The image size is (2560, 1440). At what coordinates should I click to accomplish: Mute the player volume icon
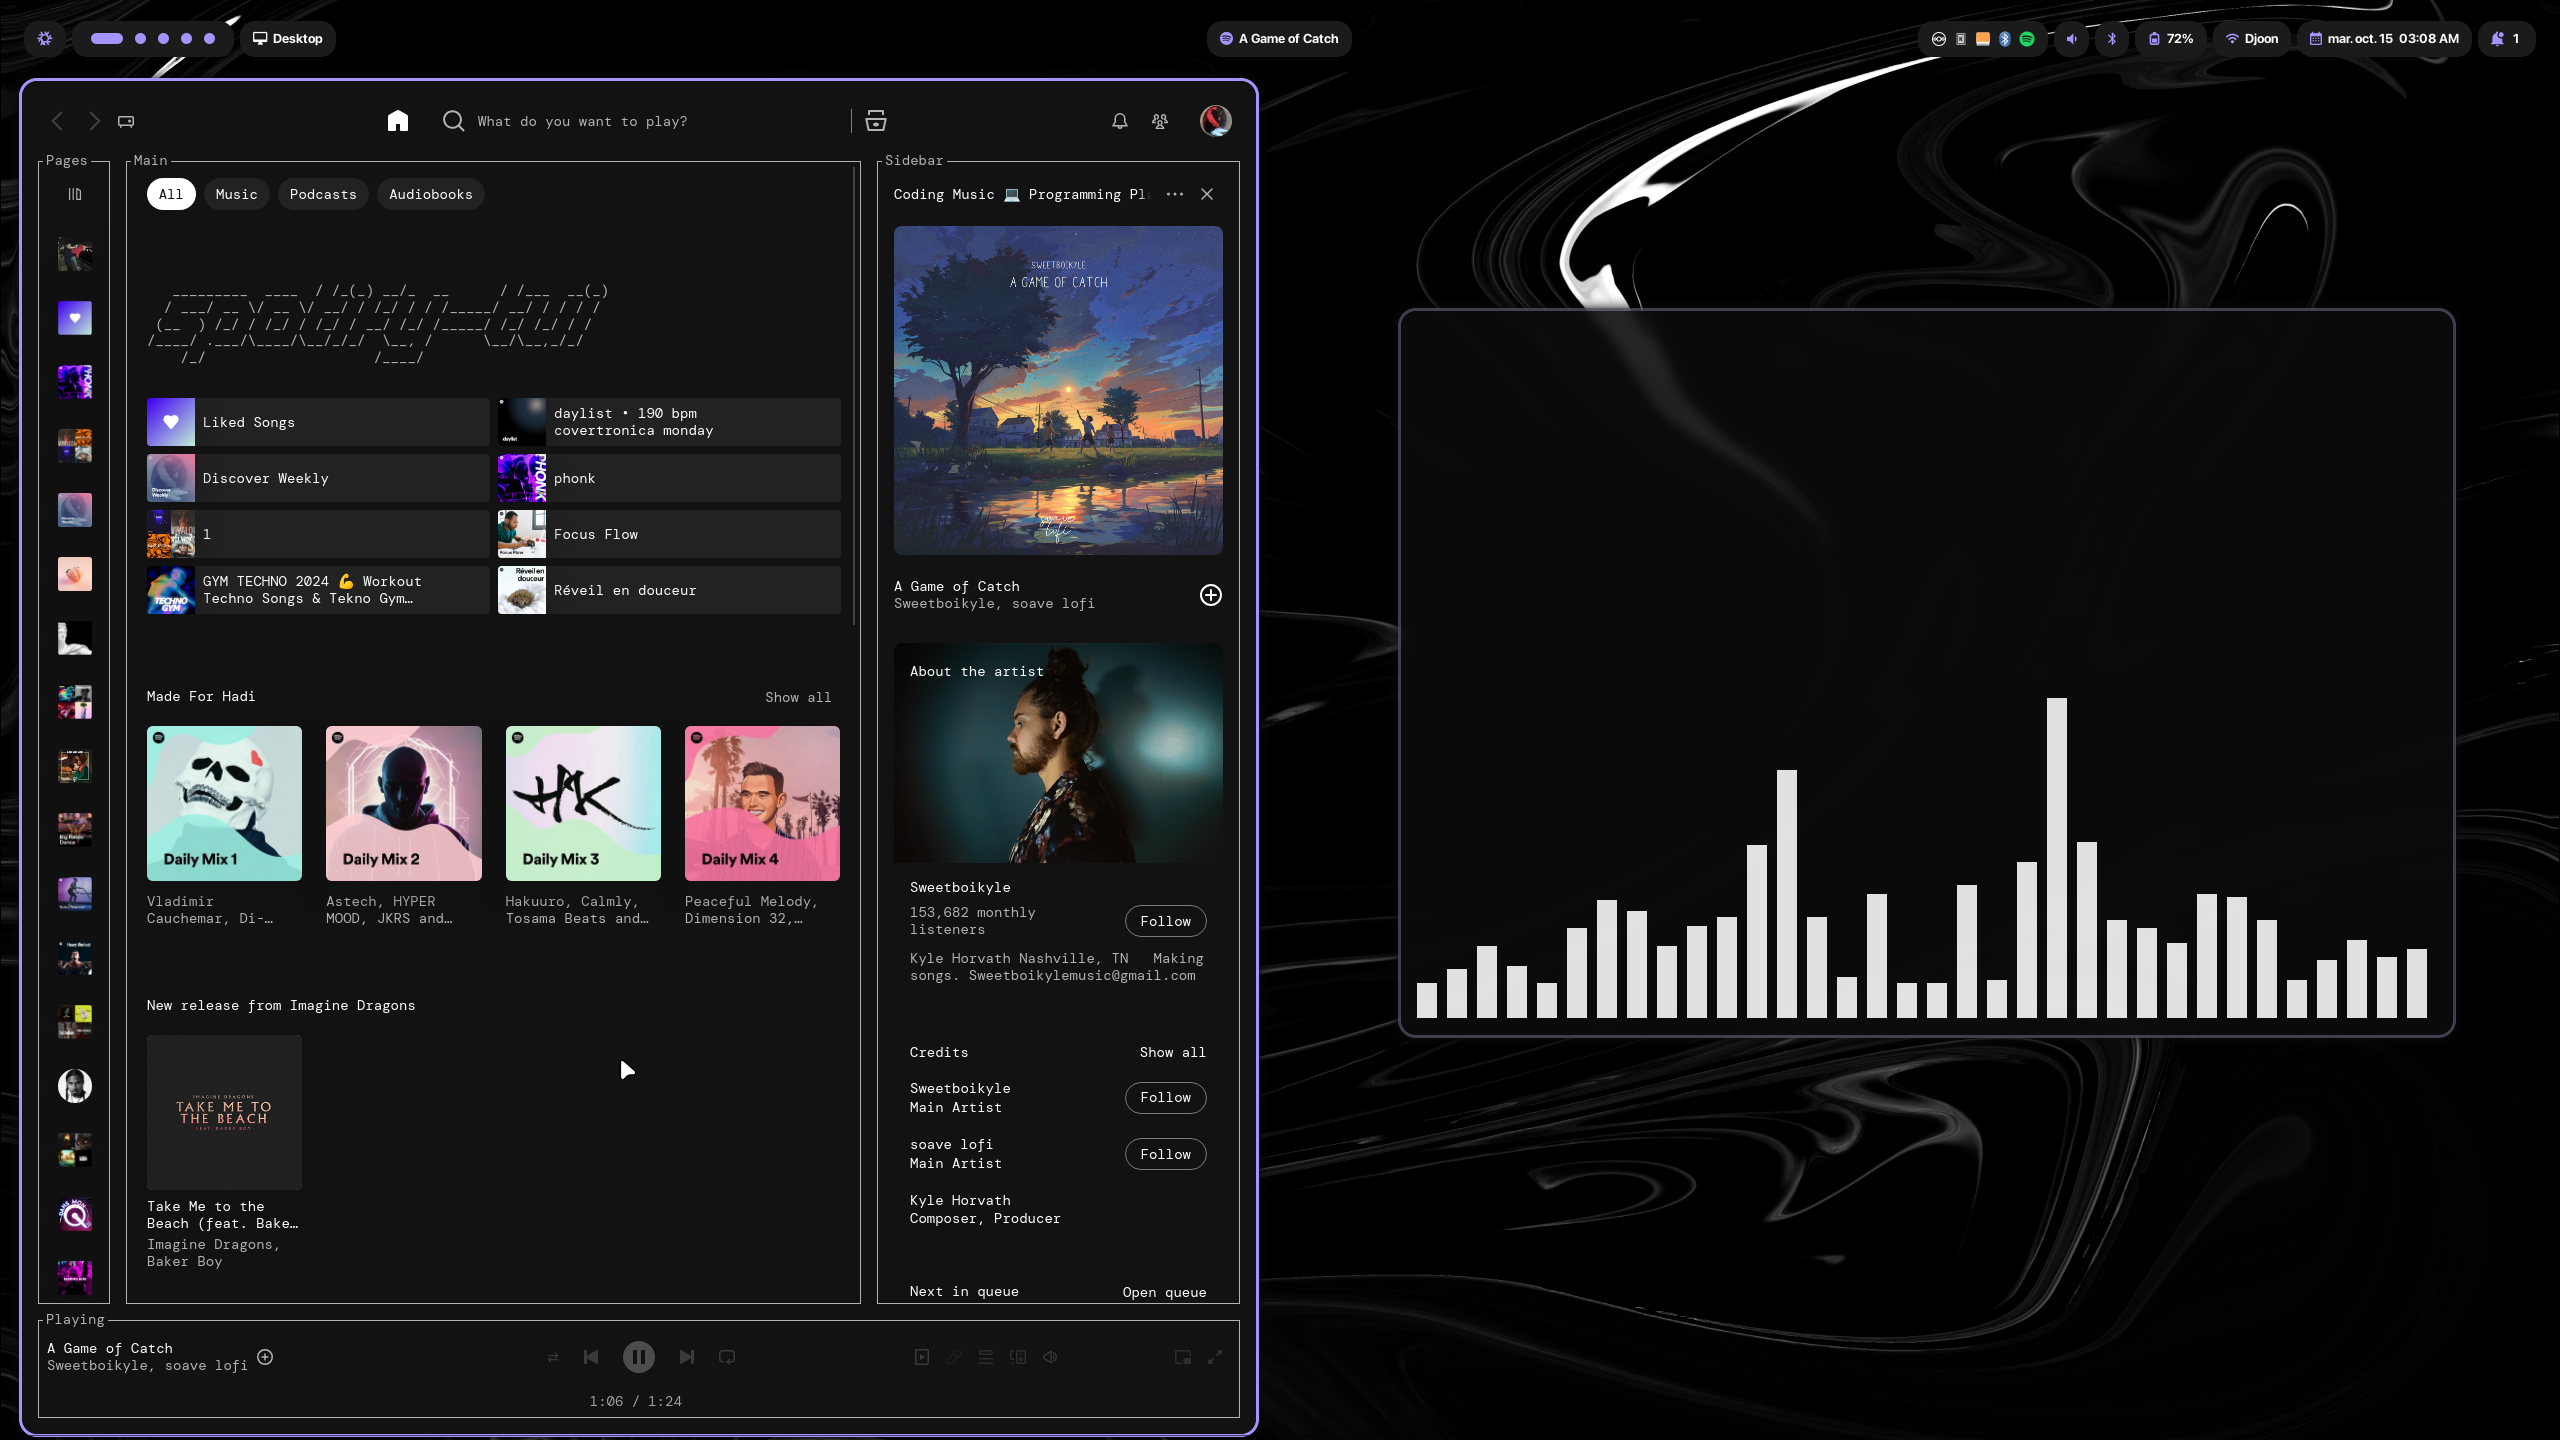1050,1357
